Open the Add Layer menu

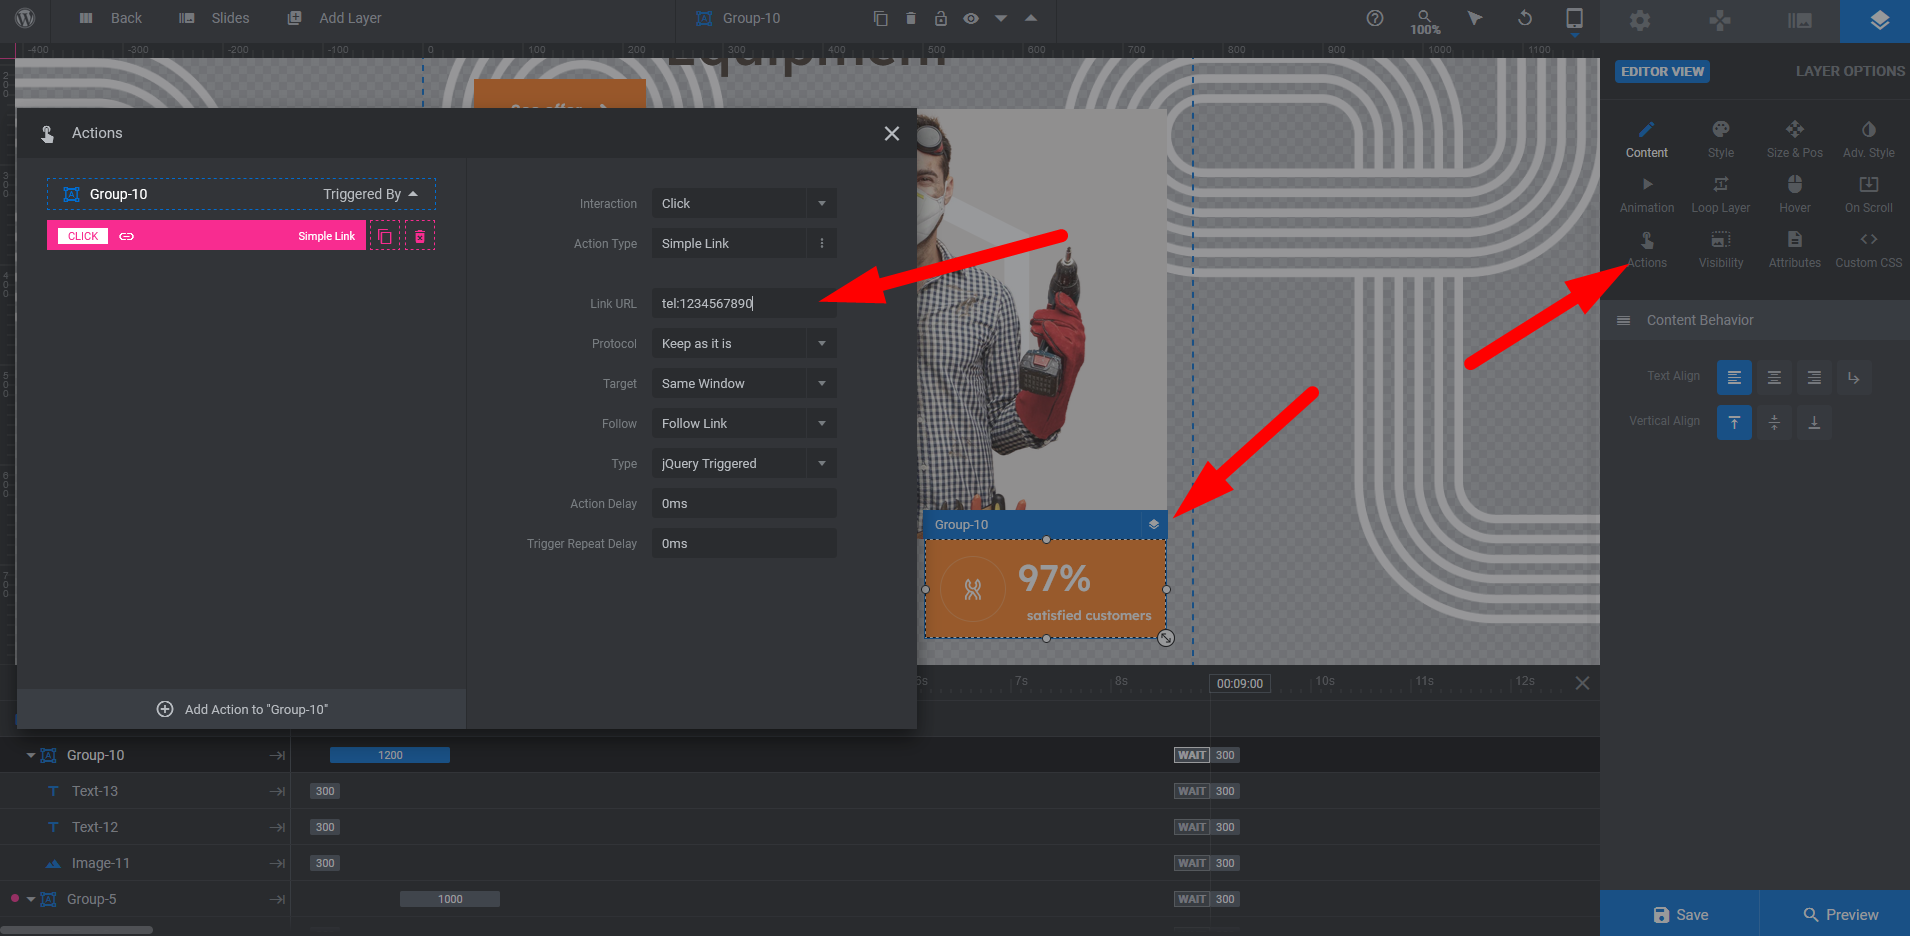pyautogui.click(x=335, y=18)
